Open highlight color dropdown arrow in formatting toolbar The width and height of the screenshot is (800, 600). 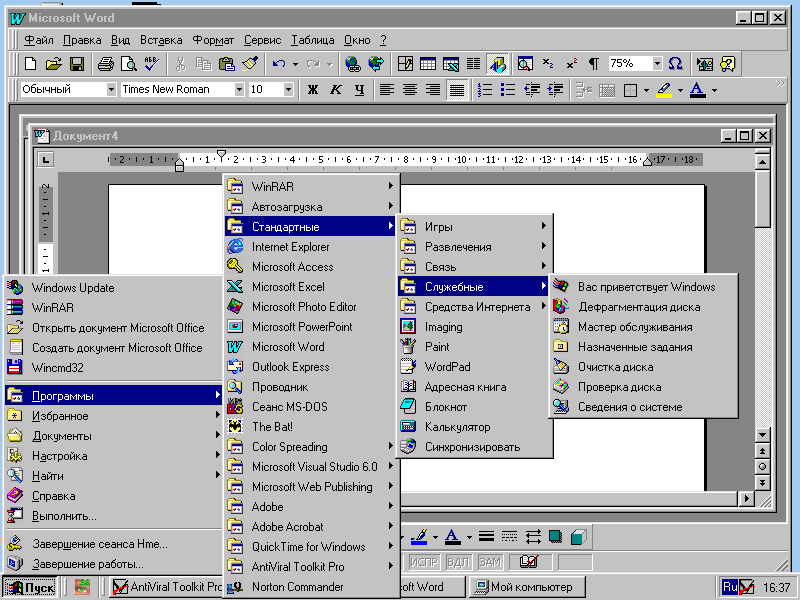click(x=680, y=90)
